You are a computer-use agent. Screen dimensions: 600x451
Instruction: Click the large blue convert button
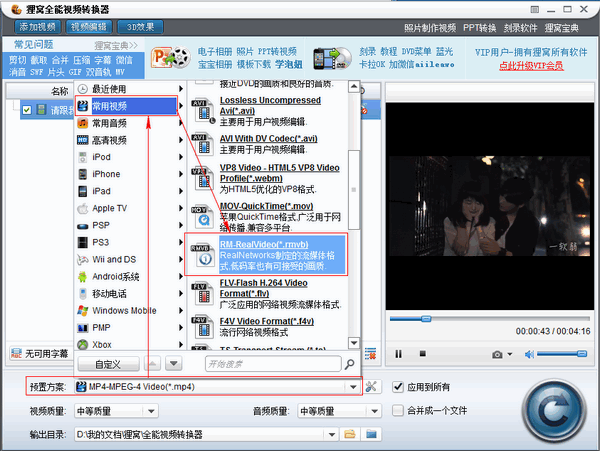[x=554, y=410]
